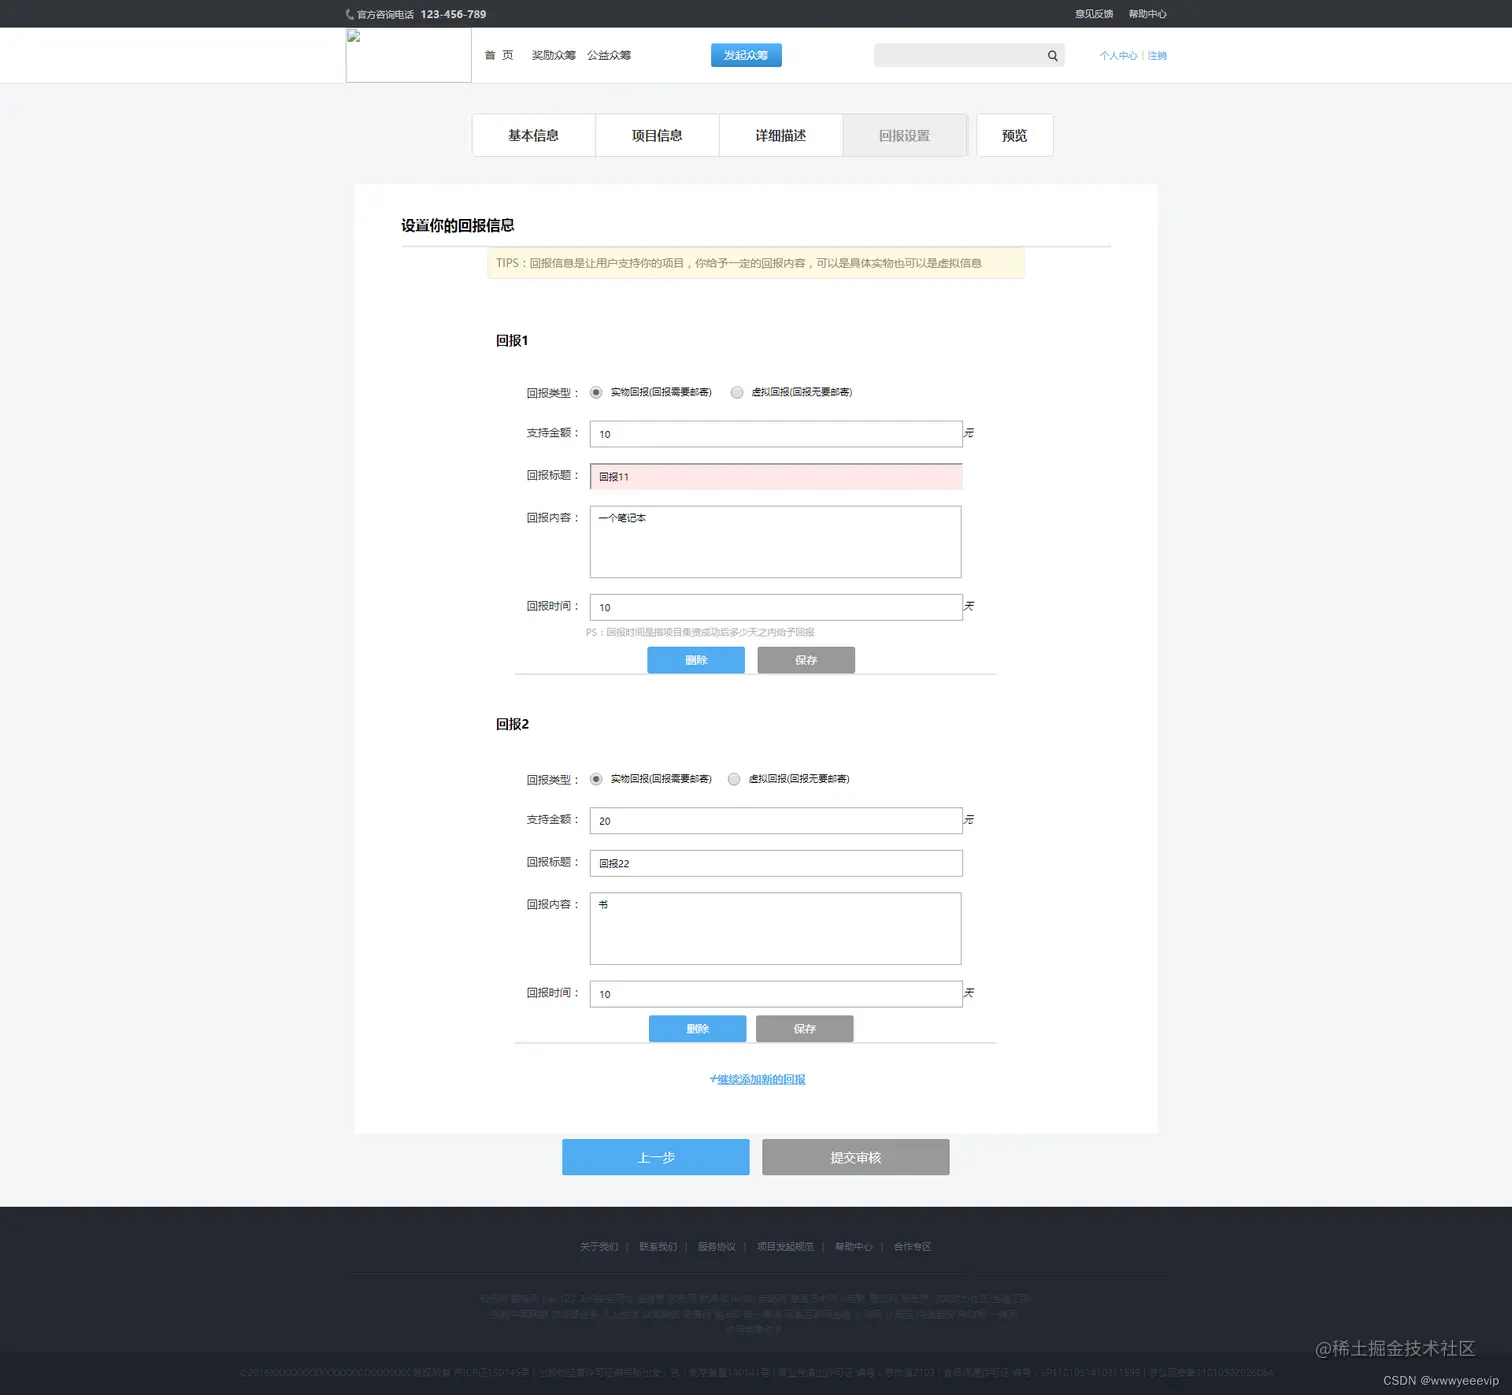Click the 发起众筹 button
This screenshot has width=1512, height=1395.
click(x=746, y=55)
